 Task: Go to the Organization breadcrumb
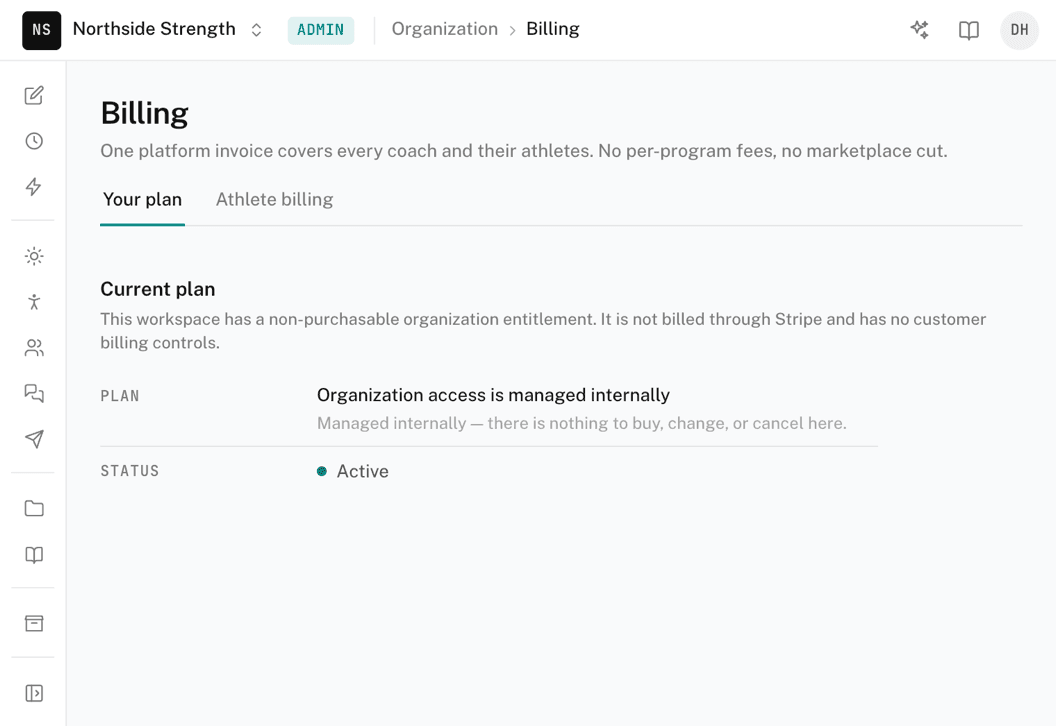(x=444, y=29)
